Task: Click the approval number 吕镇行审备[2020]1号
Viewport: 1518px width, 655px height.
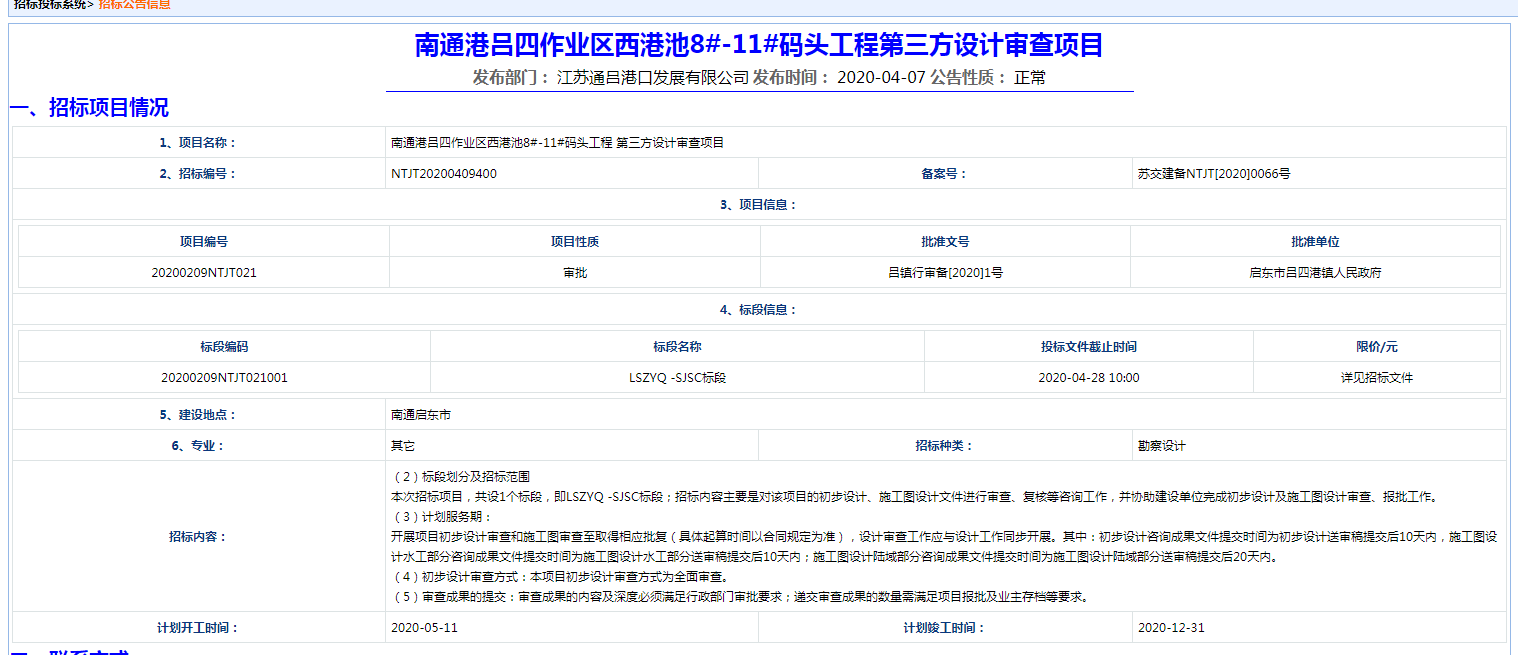Action: pyautogui.click(x=945, y=272)
